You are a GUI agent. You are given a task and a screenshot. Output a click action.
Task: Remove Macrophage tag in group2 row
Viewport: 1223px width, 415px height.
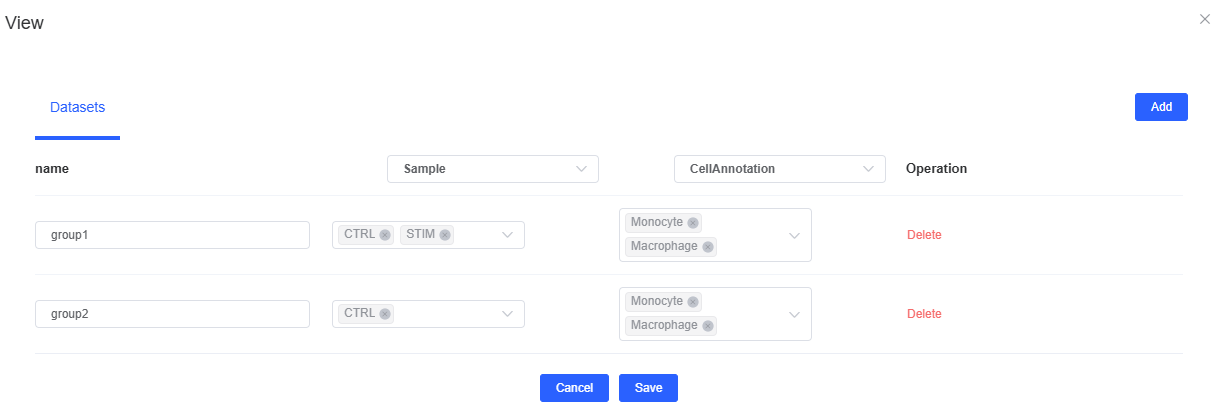click(708, 326)
